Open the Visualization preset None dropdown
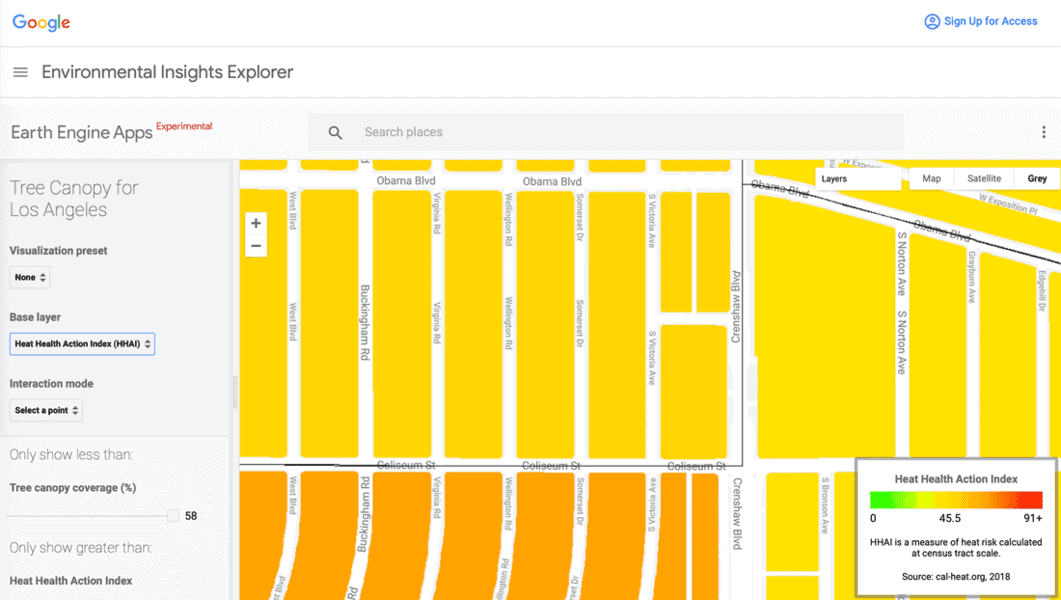The image size is (1061, 600). [30, 277]
